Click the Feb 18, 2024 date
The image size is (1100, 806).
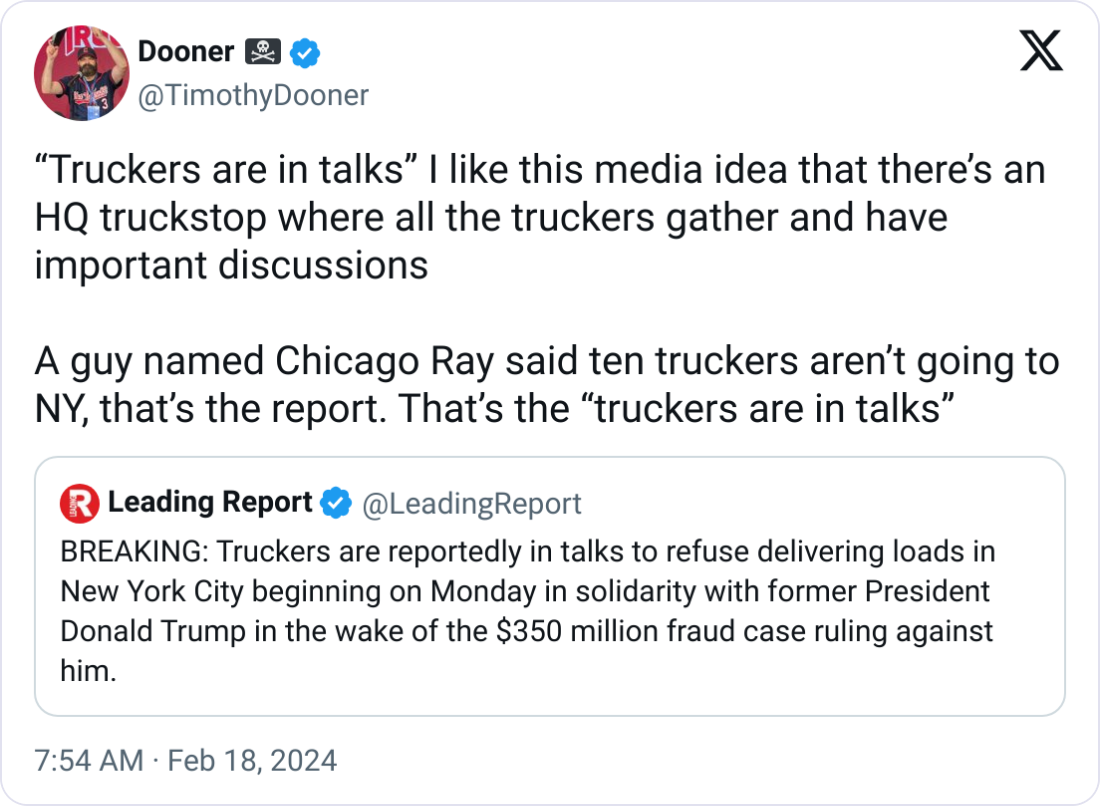[251, 761]
